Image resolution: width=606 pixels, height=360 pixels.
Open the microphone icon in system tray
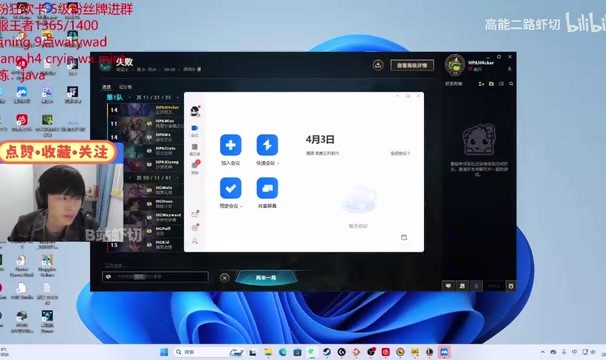pos(564,352)
